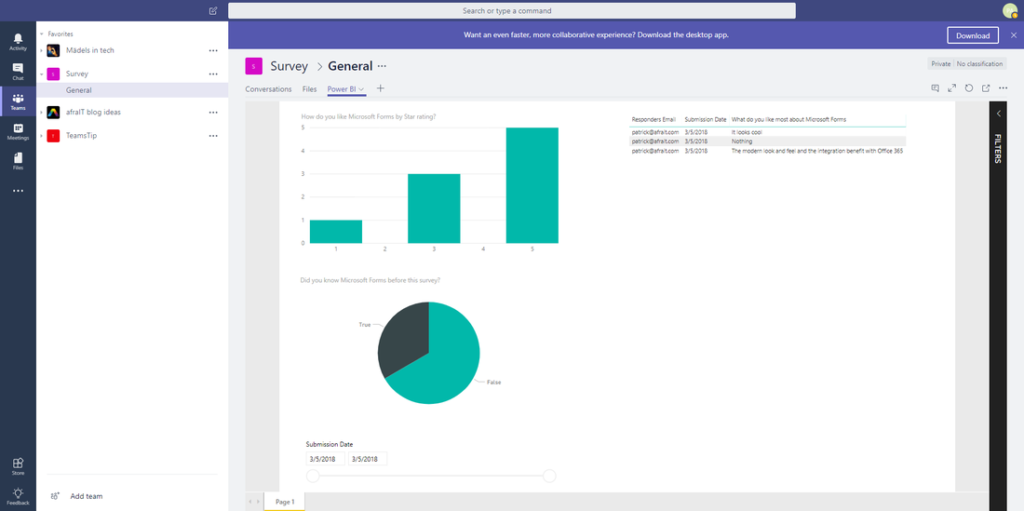Close the download desktop app banner
The image size is (1024, 511).
[1013, 35]
